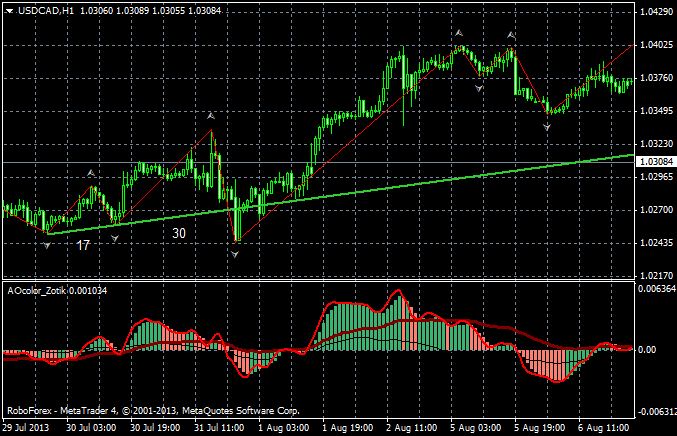Select the down fractal arrow between the two August tops
This screenshot has width=677, height=436.
click(479, 88)
